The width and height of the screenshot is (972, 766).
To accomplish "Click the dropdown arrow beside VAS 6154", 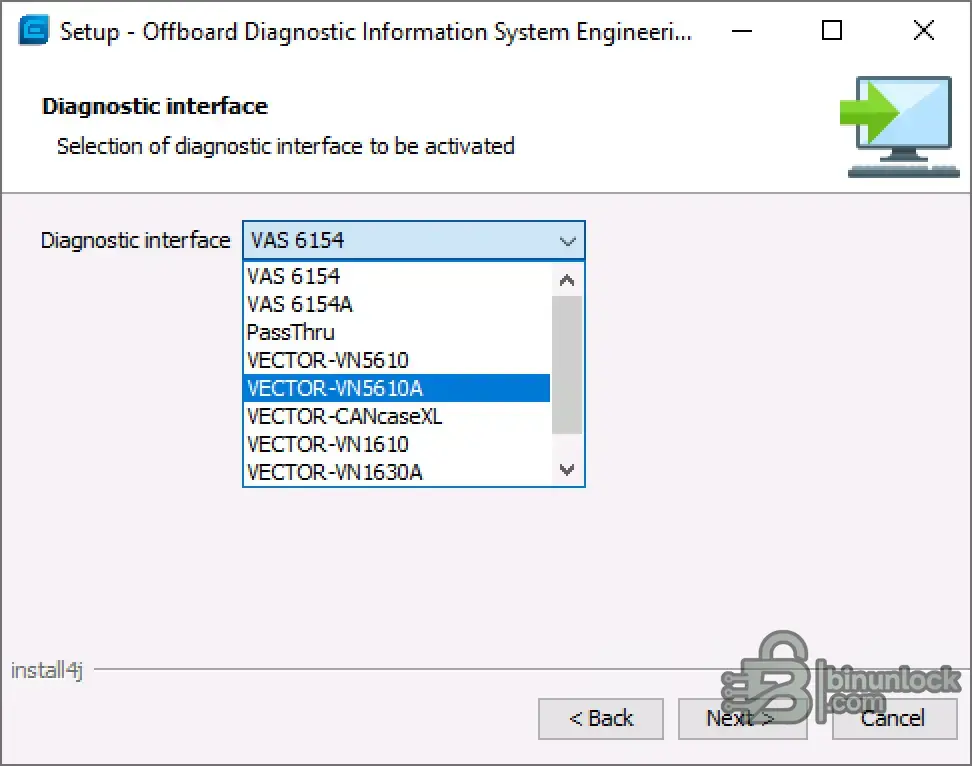I will (567, 241).
